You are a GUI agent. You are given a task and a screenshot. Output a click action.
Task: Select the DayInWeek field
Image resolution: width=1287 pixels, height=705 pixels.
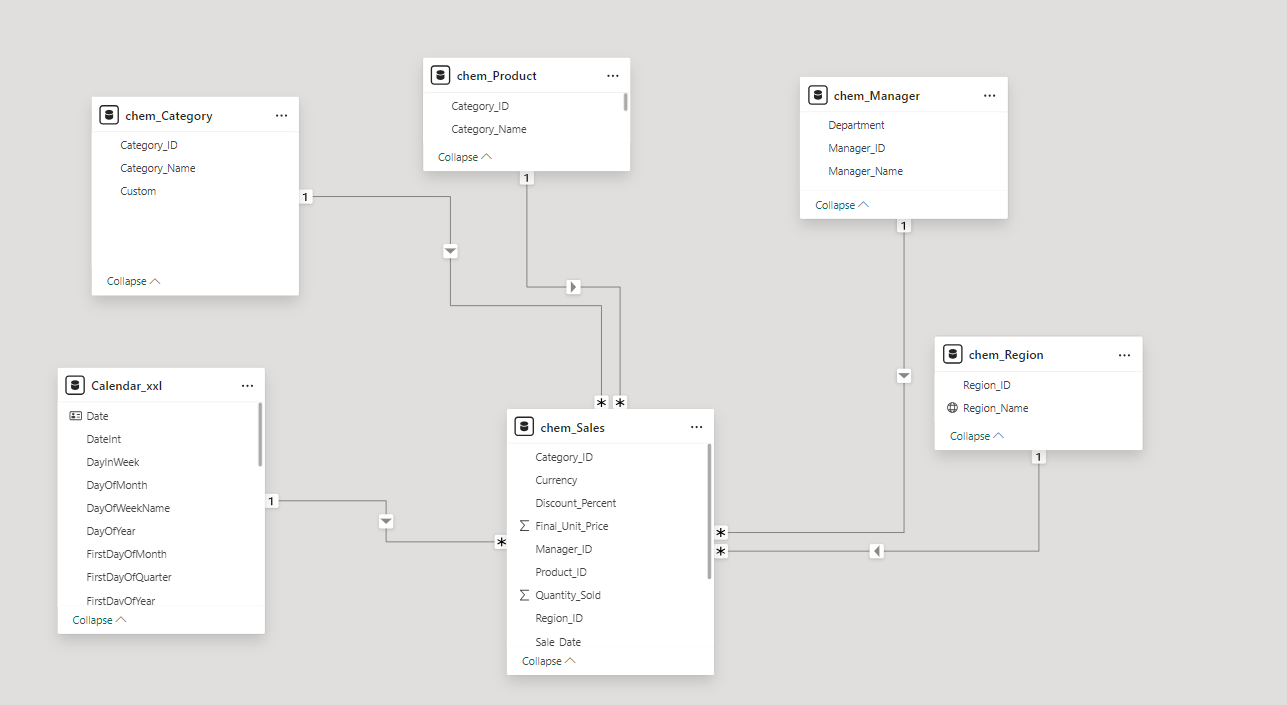(113, 462)
